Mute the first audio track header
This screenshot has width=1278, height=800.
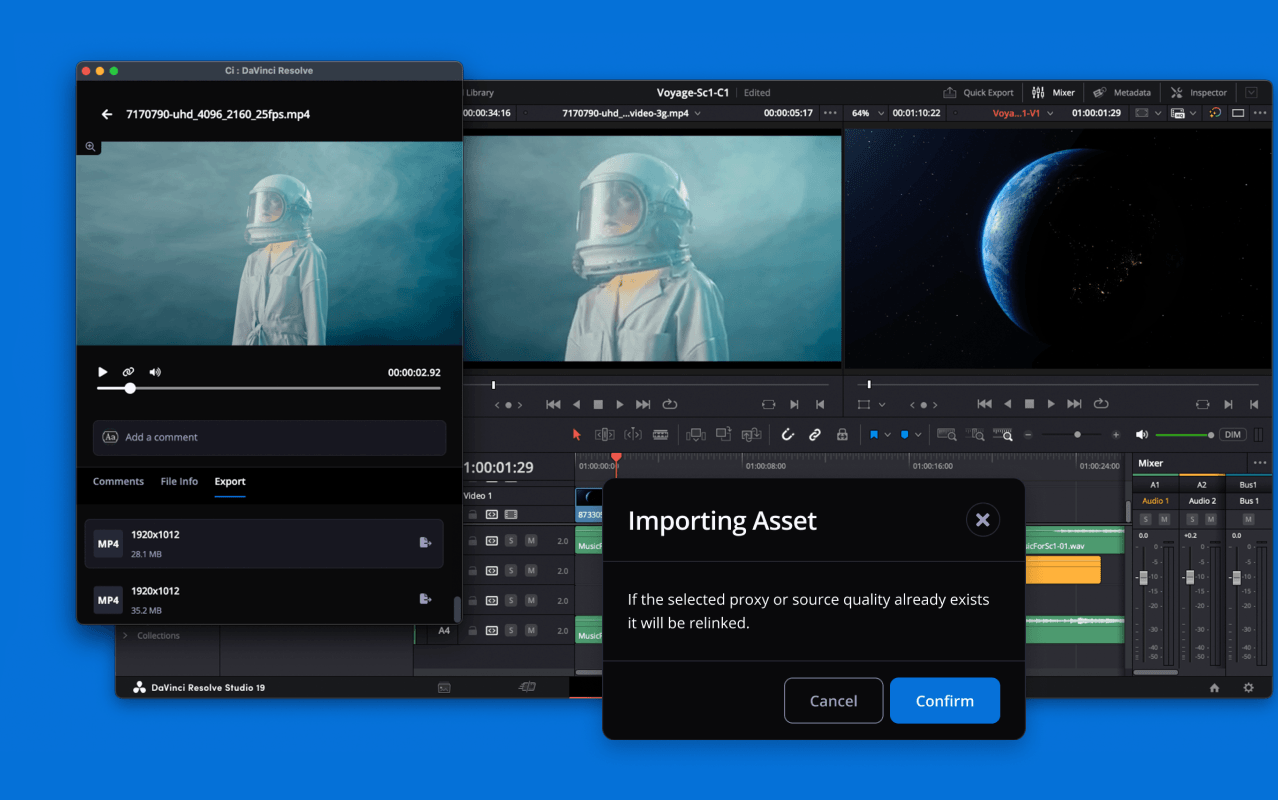[531, 541]
